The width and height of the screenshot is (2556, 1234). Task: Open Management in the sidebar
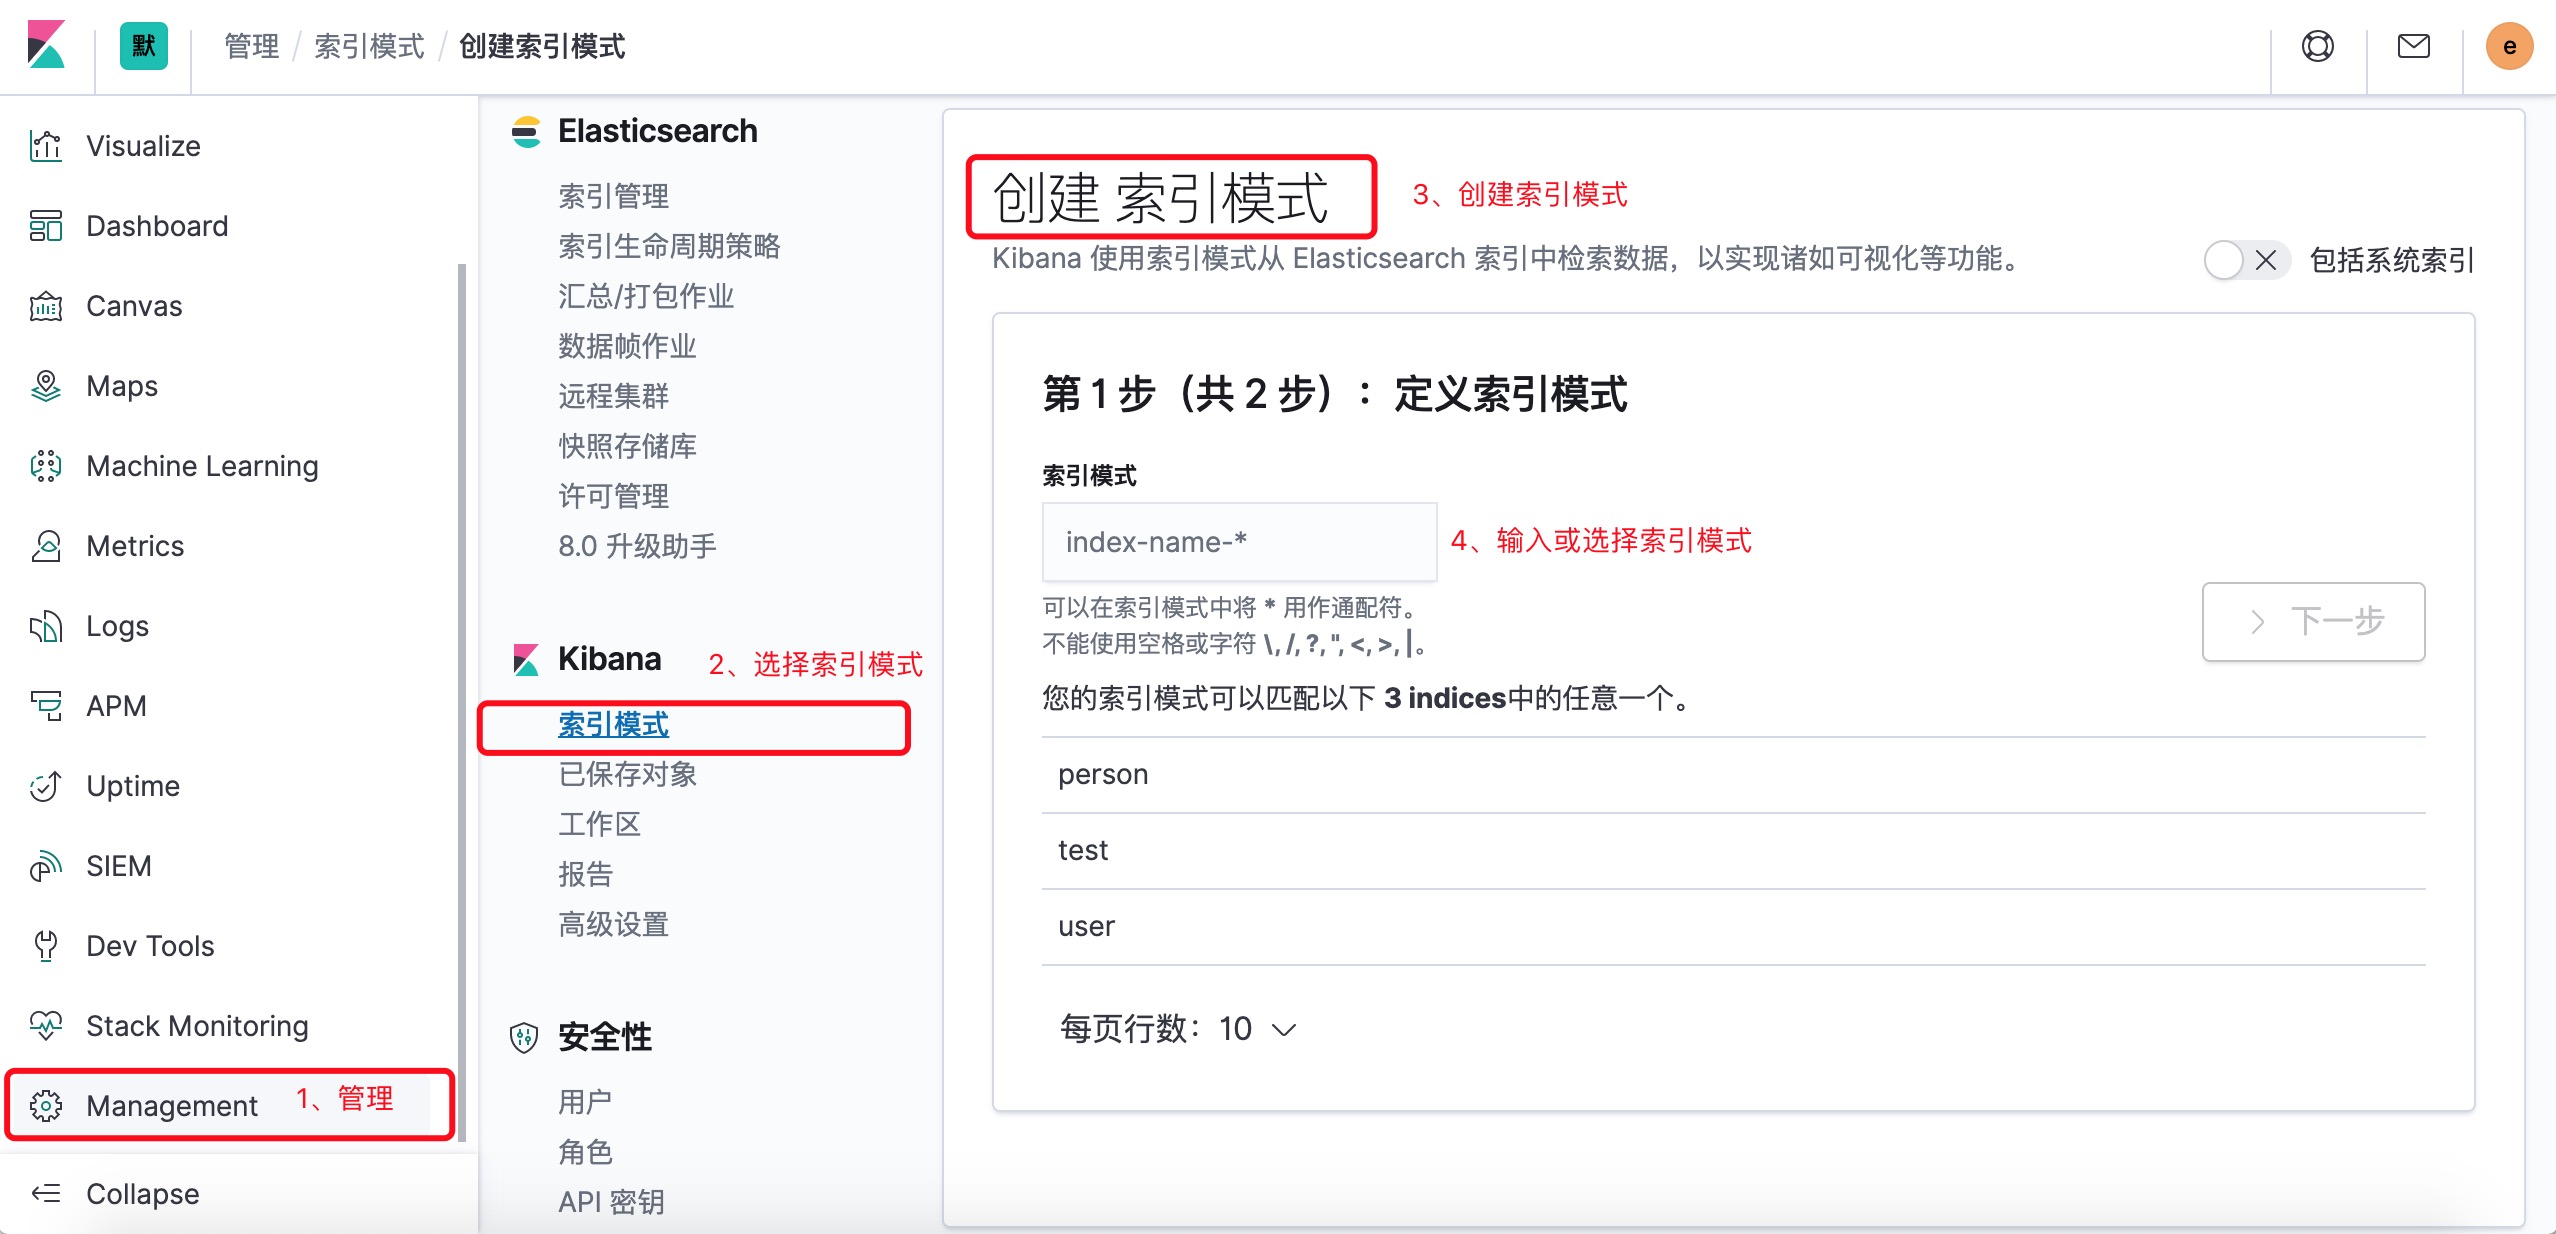[170, 1106]
